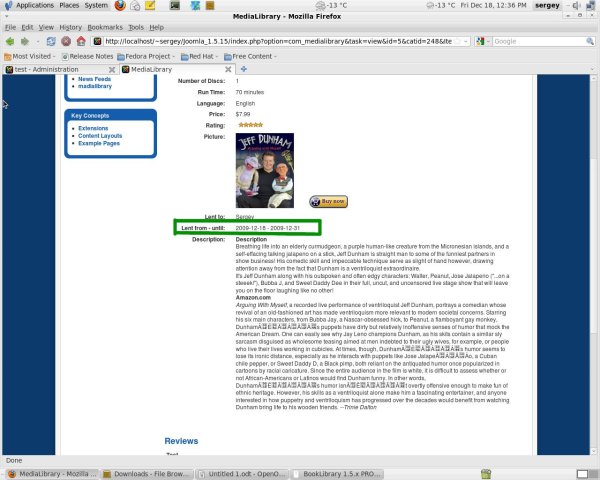The height and width of the screenshot is (480, 600).
Task: Launch Firefox from the top panel icon
Action: pyautogui.click(x=120, y=5)
